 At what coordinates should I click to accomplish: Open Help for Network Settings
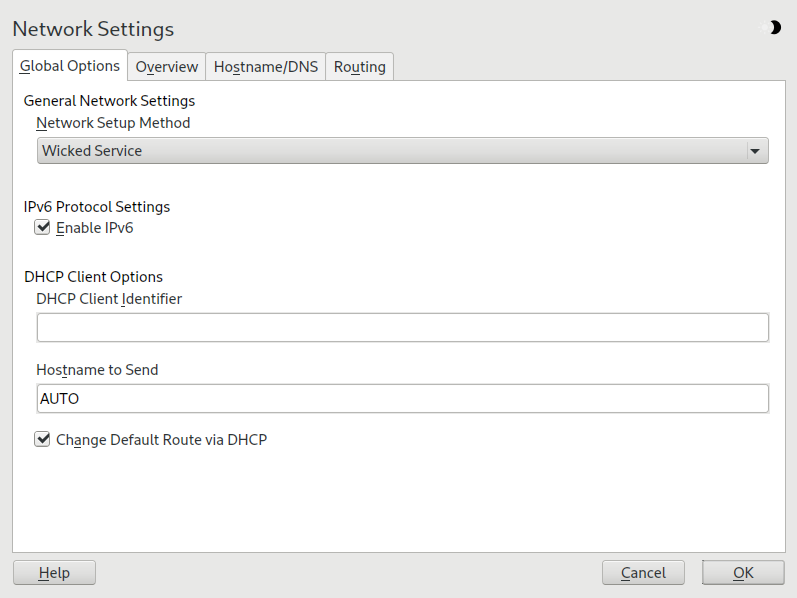click(x=54, y=573)
